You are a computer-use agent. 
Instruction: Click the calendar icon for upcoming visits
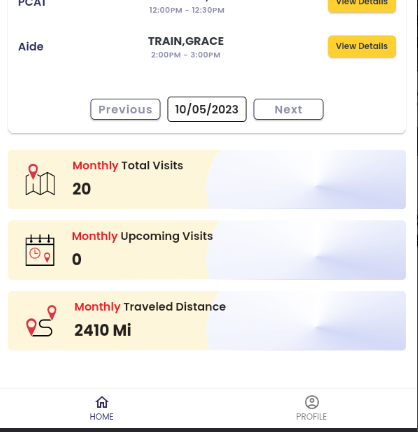coord(40,250)
